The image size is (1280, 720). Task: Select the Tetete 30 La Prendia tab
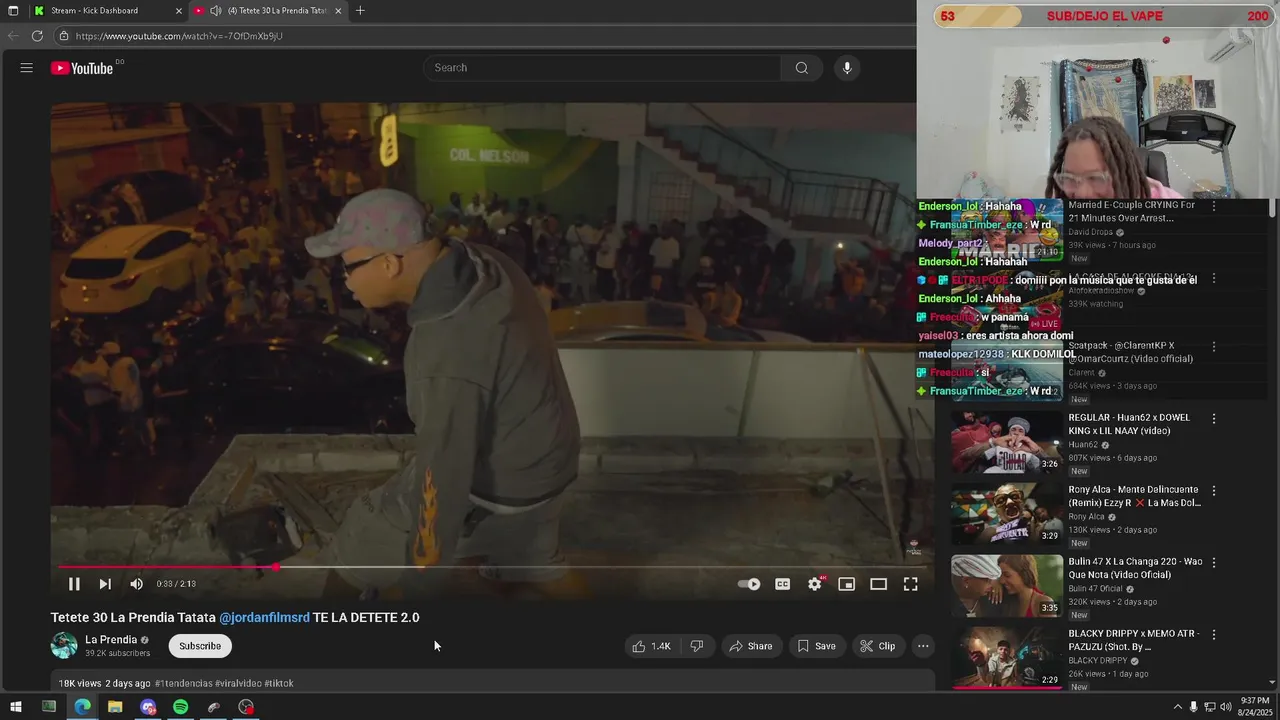click(270, 11)
